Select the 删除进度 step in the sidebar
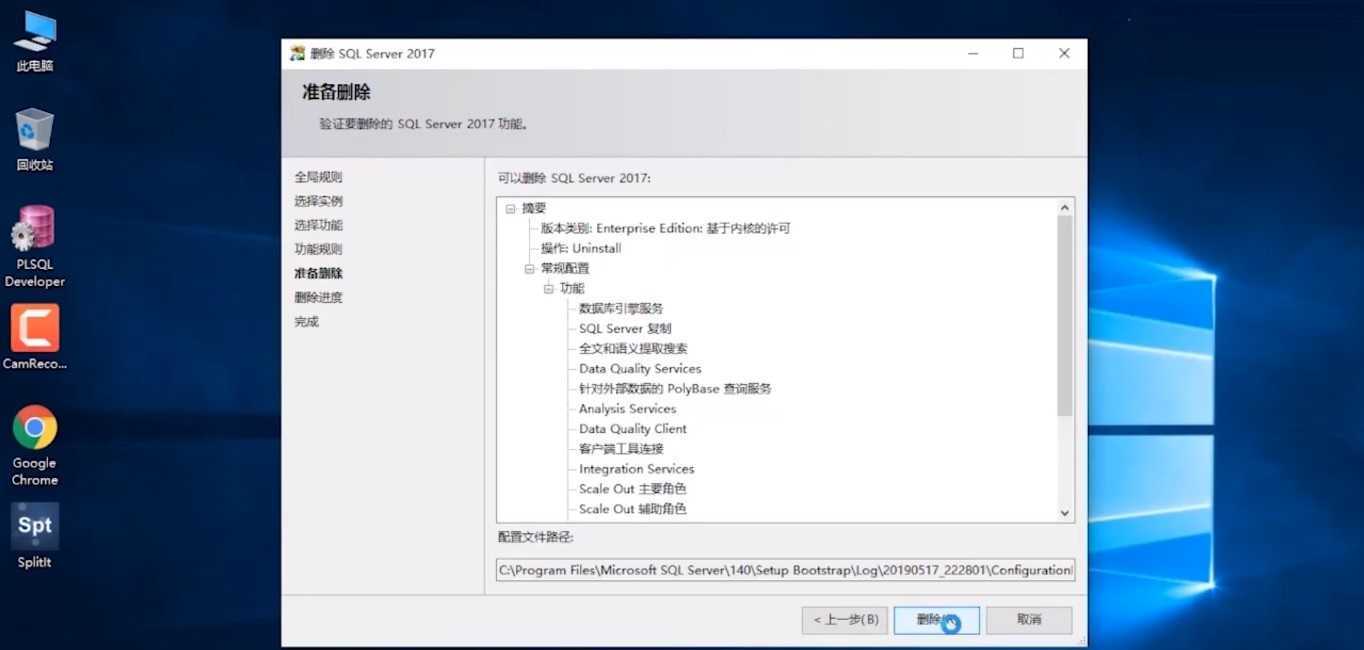This screenshot has height=650, width=1364. click(x=318, y=297)
